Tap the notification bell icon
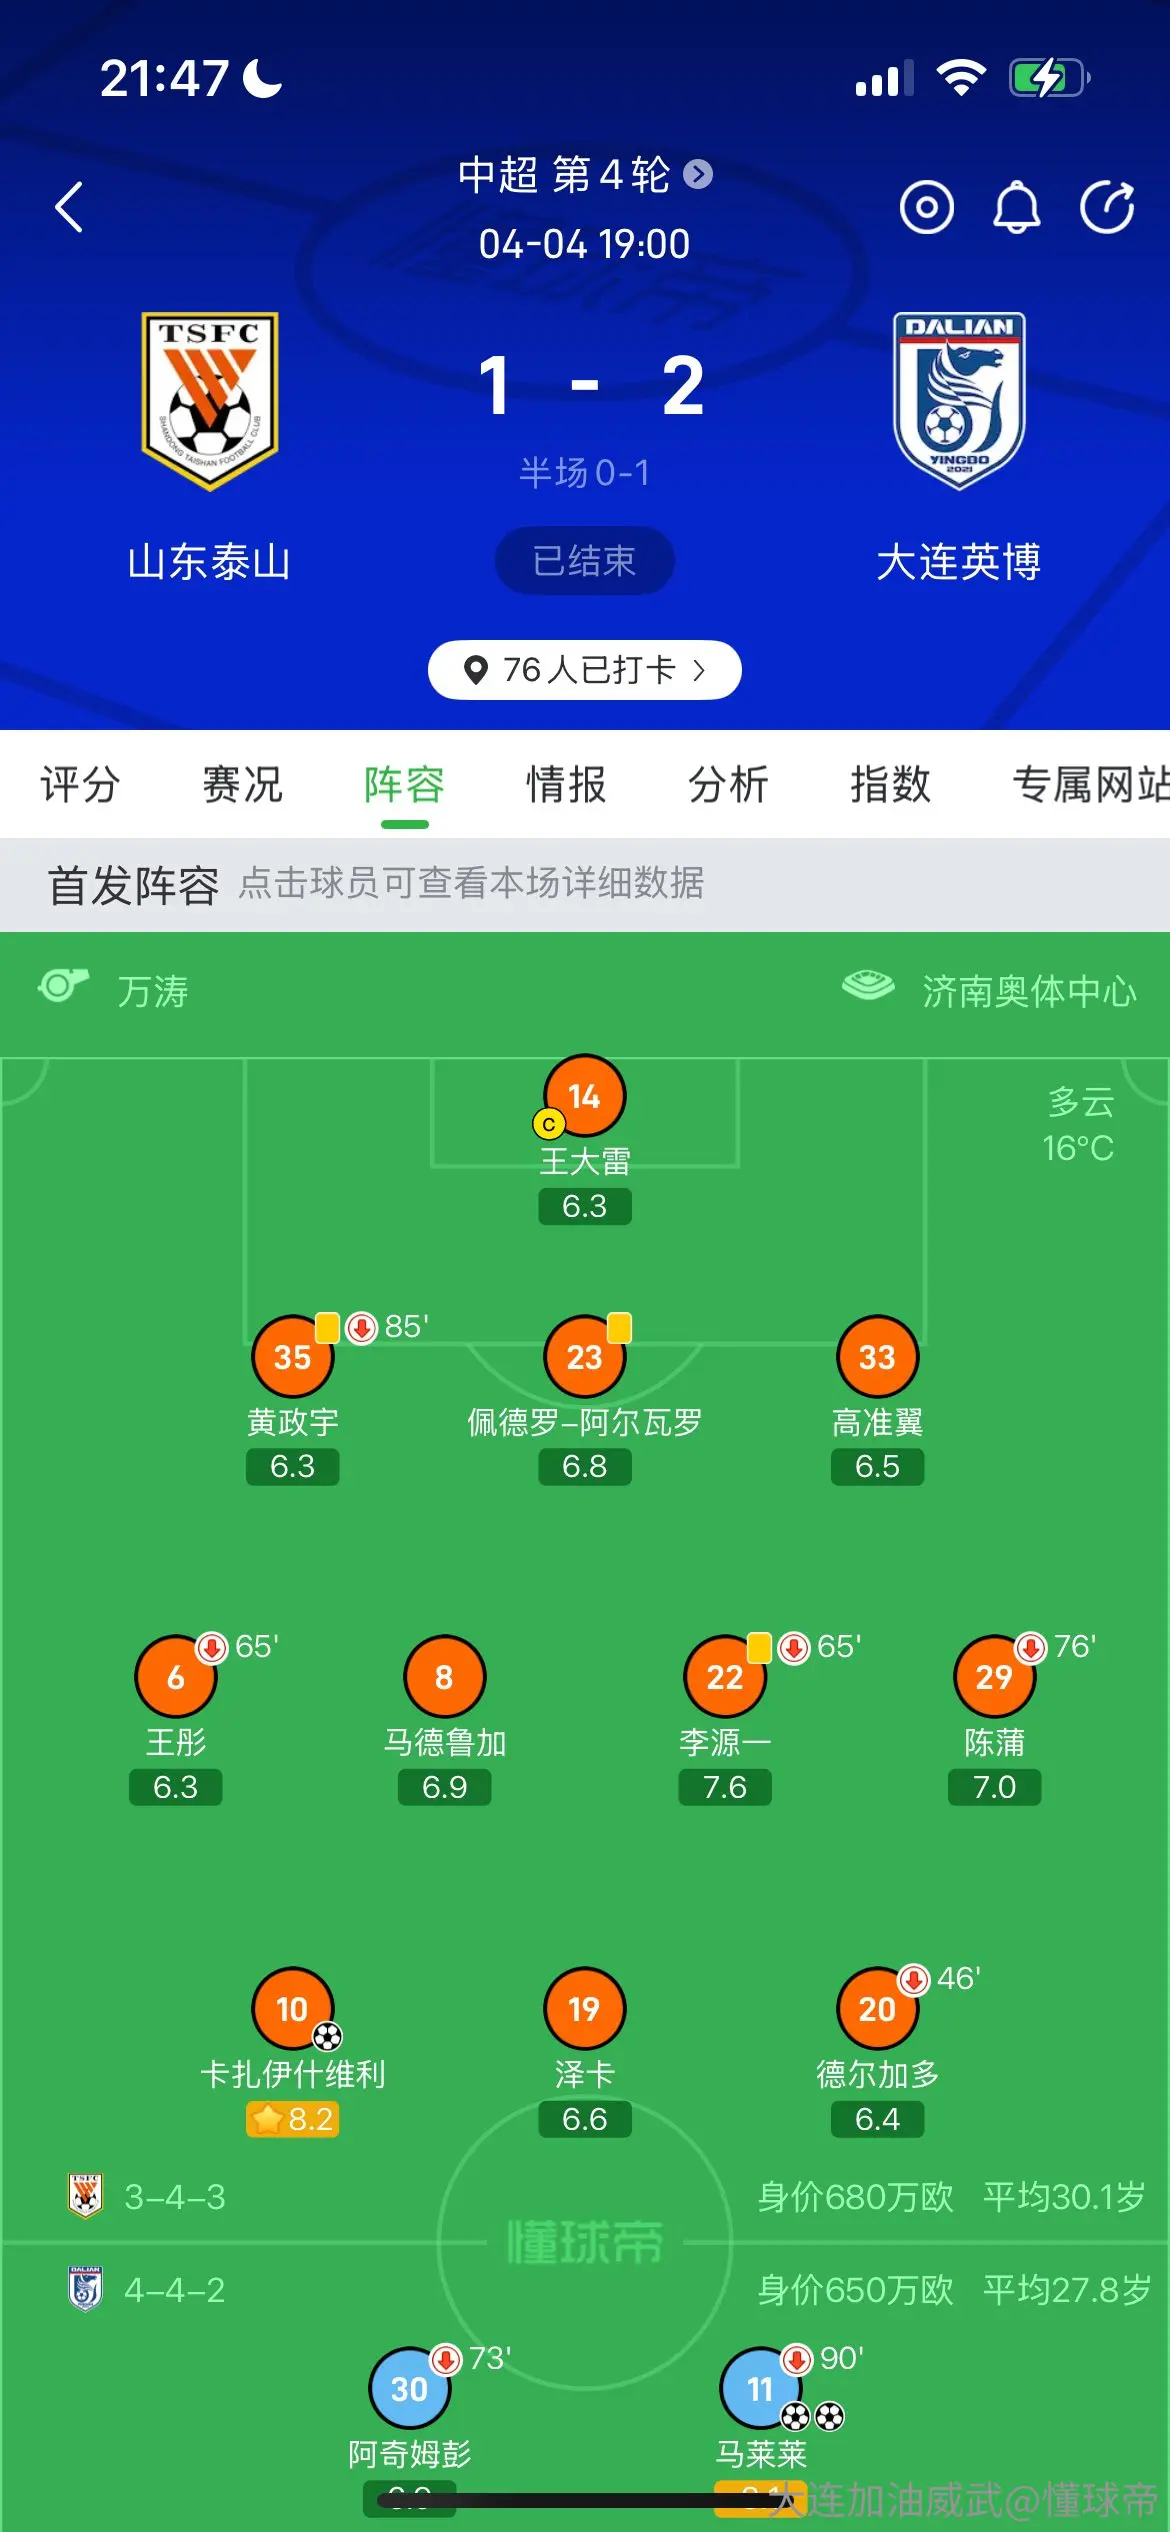The image size is (1170, 2532). [1016, 208]
